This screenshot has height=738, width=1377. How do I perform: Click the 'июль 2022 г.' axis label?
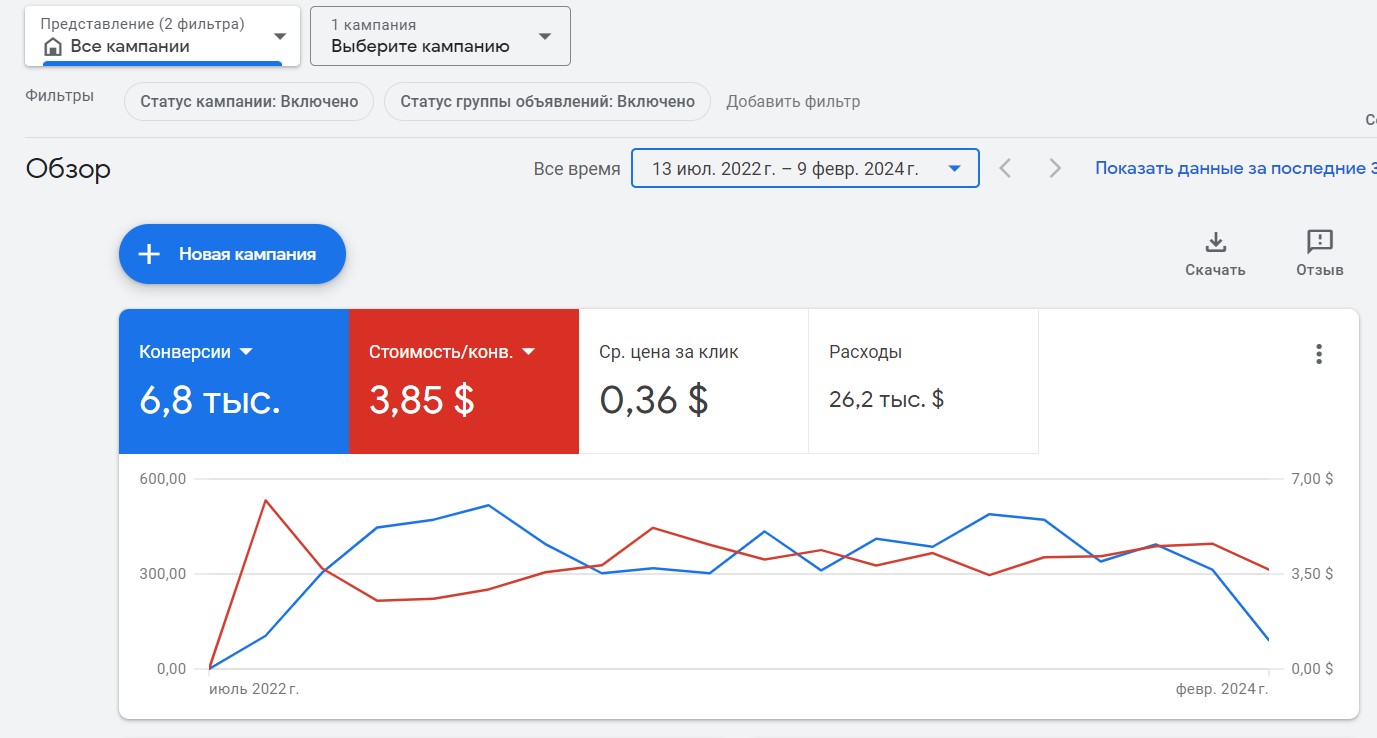(x=254, y=689)
